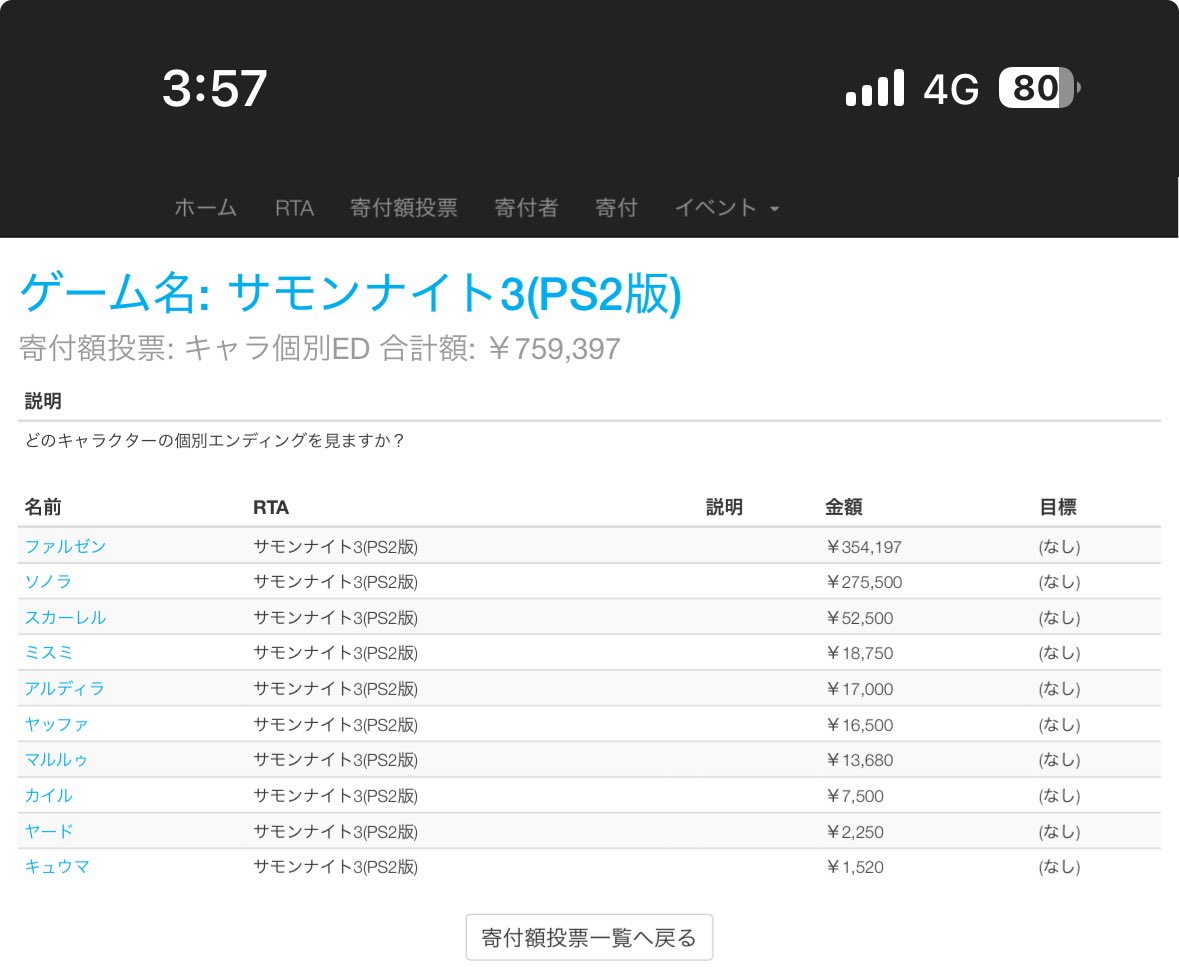Open the スカーレル link
Image resolution: width=1179 pixels, height=967 pixels.
click(x=65, y=618)
